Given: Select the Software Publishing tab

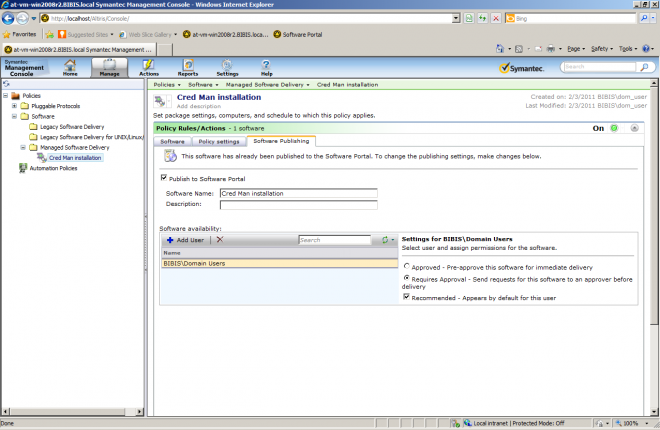Looking at the screenshot, I should [281, 141].
